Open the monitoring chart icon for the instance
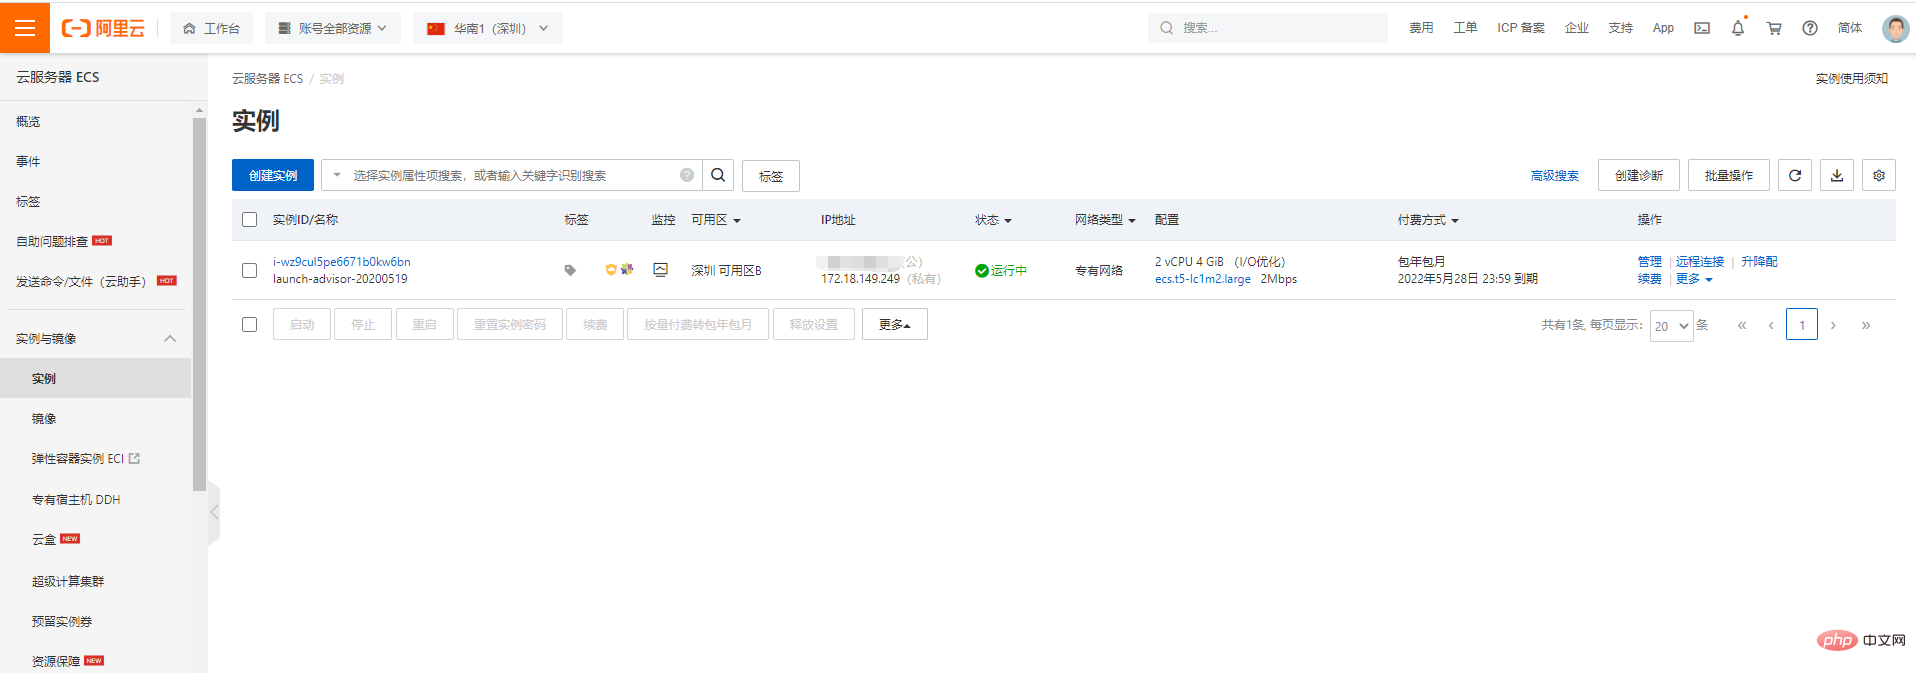Viewport: 1916px width, 673px height. point(660,269)
